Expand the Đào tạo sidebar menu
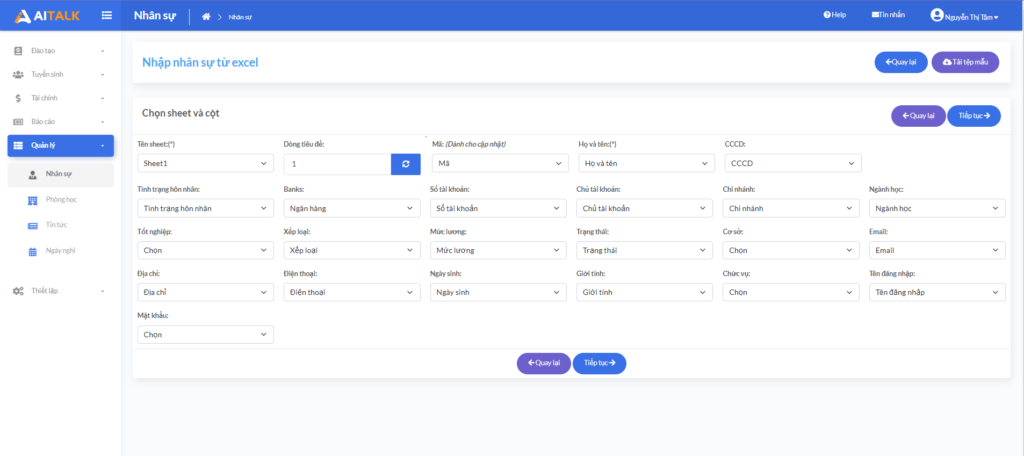This screenshot has height=456, width=1024. click(60, 50)
